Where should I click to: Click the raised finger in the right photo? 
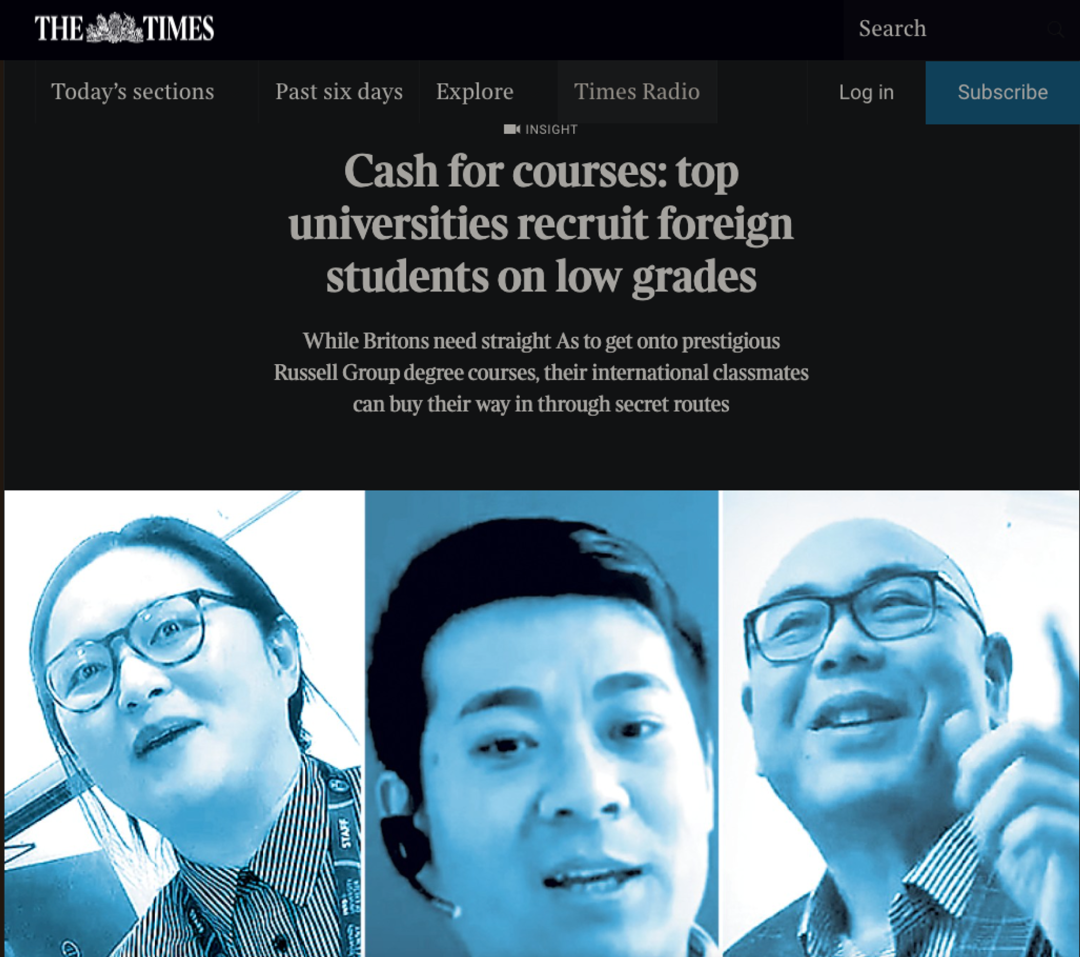click(x=1057, y=653)
